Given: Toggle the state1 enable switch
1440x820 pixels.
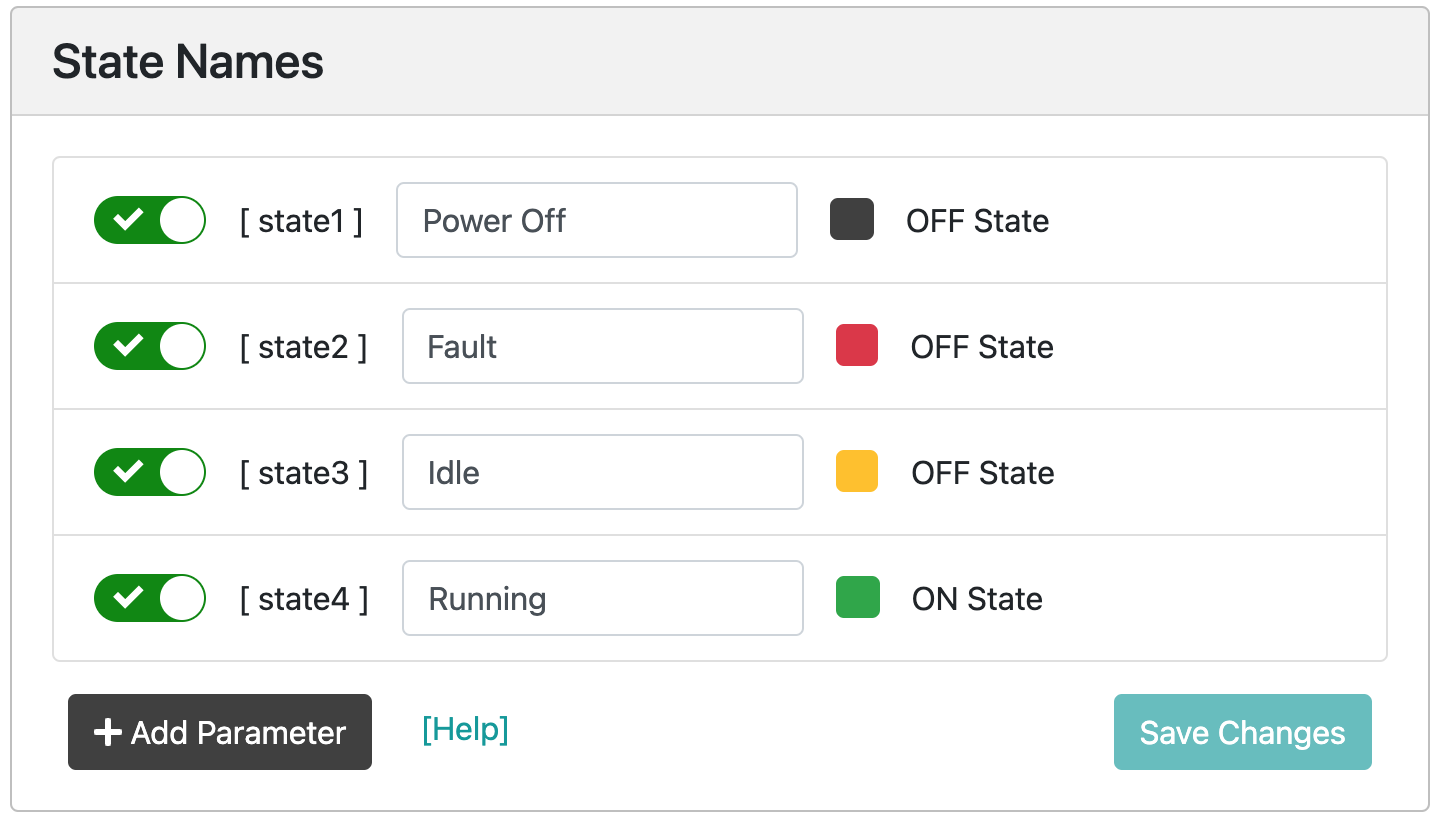Looking at the screenshot, I should tap(150, 220).
